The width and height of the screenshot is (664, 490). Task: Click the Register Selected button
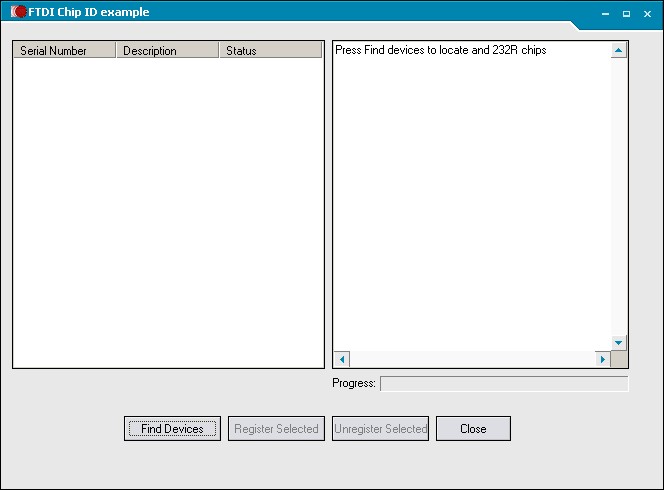(276, 429)
